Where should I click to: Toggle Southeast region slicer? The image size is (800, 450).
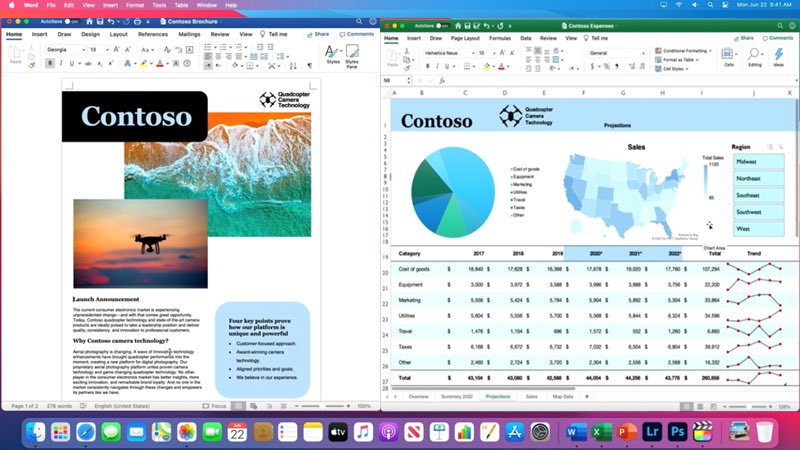pos(758,195)
